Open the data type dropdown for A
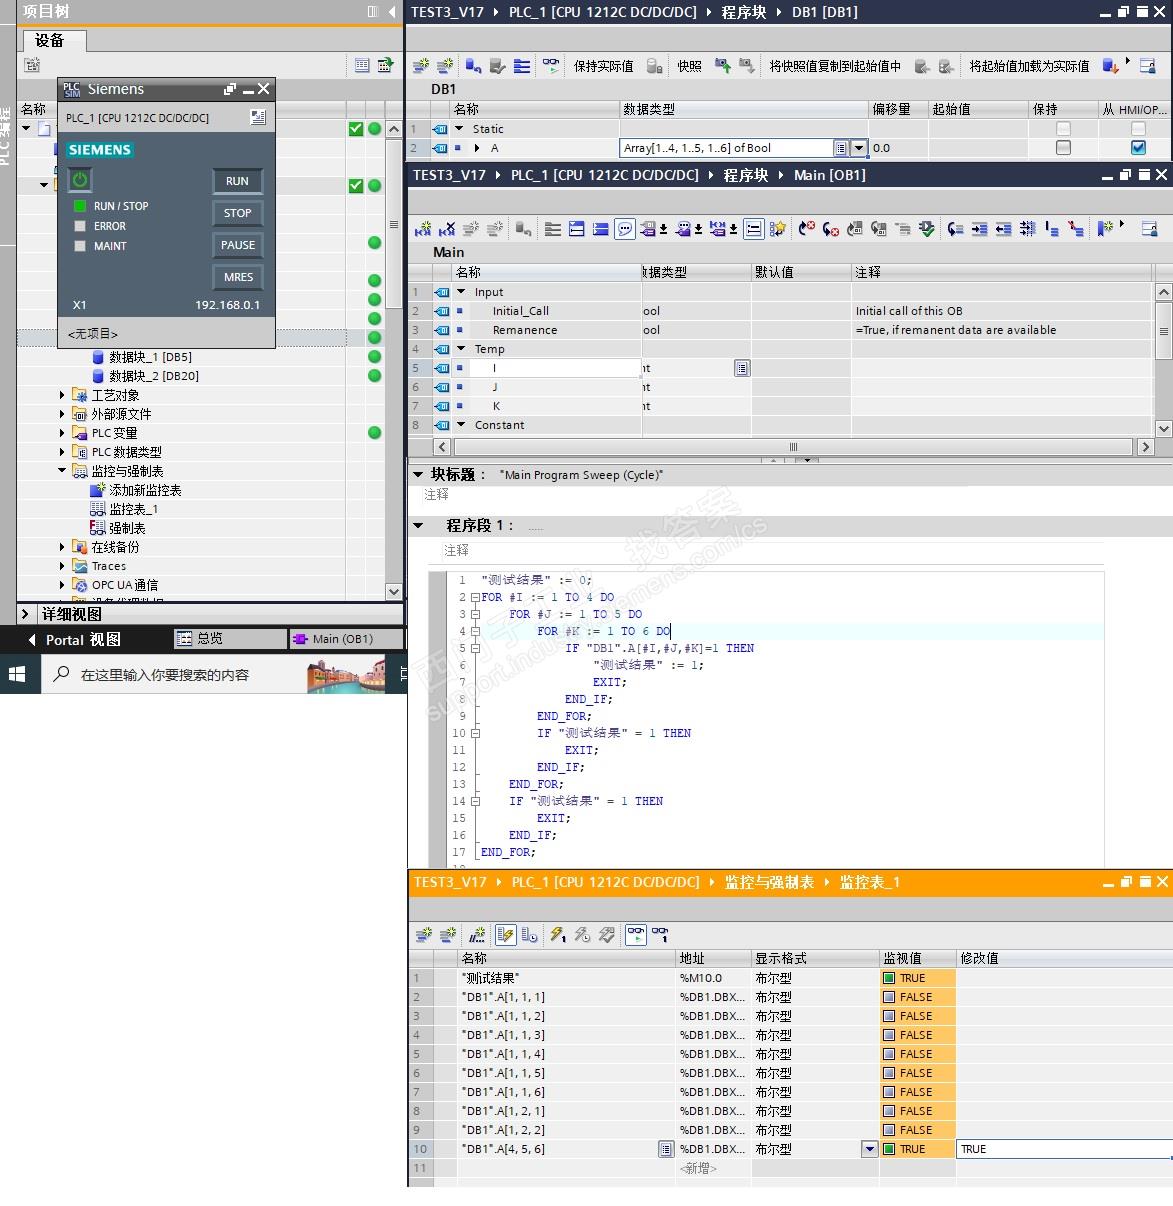The height and width of the screenshot is (1206, 1173). [858, 148]
